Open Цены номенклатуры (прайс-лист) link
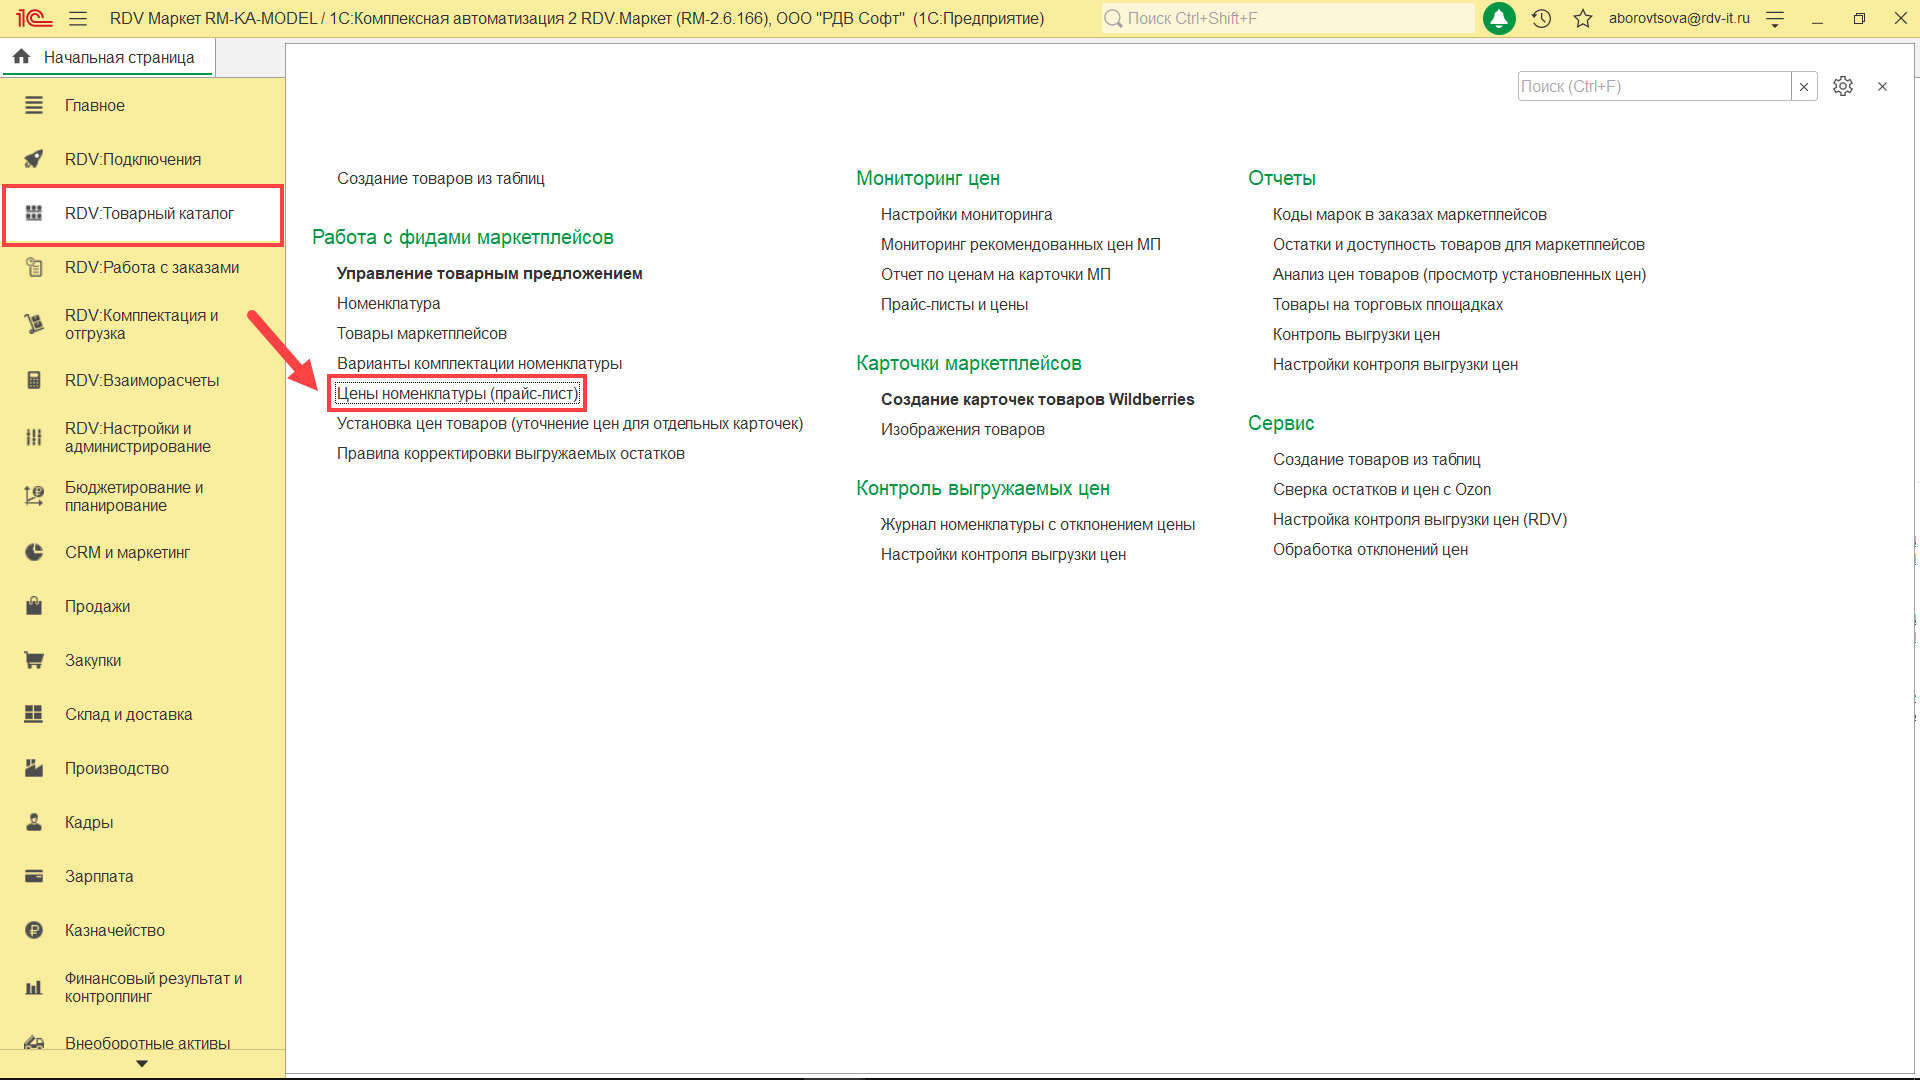This screenshot has height=1080, width=1920. pos(457,393)
